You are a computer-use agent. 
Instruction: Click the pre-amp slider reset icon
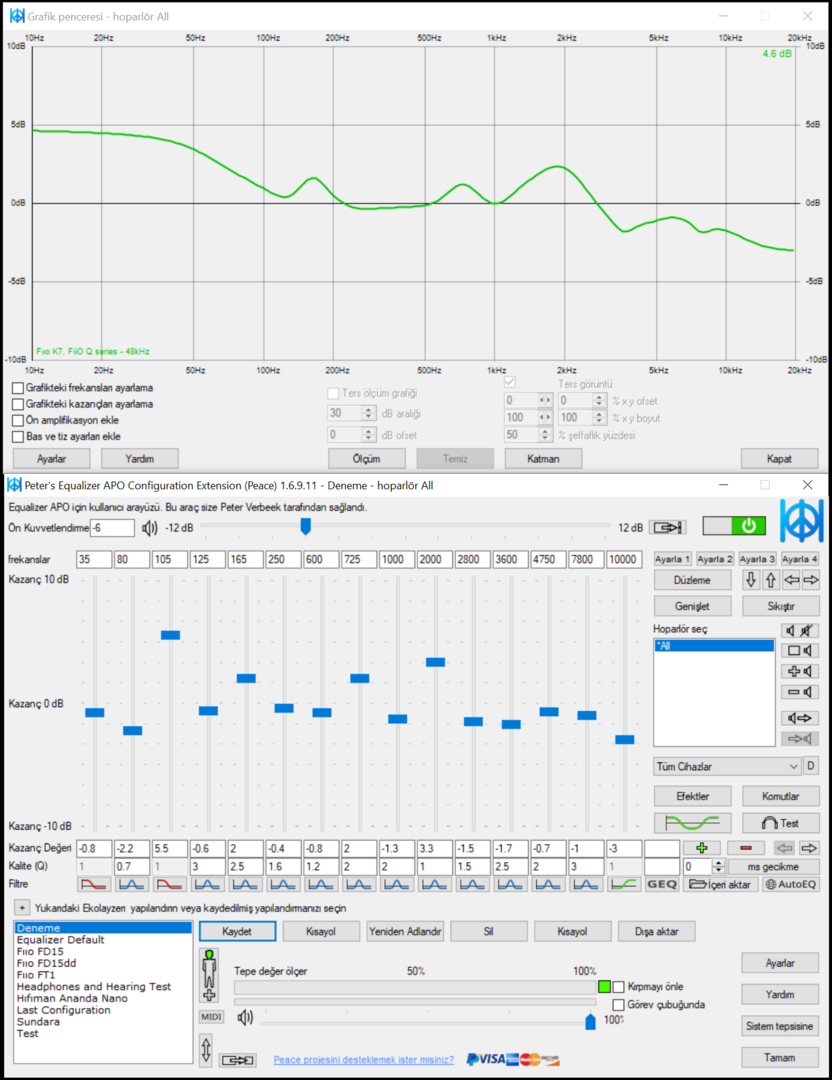pyautogui.click(x=668, y=528)
